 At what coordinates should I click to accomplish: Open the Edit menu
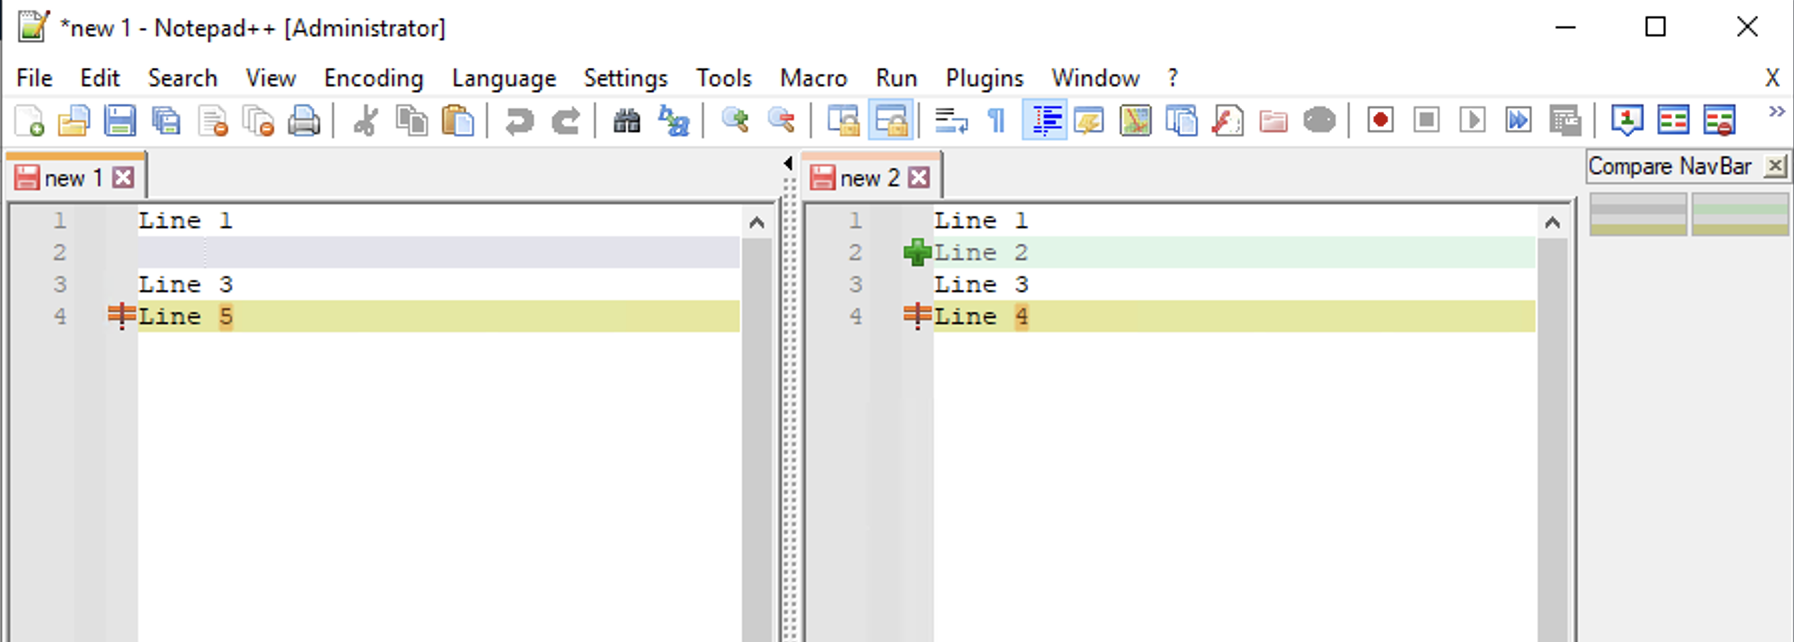click(x=100, y=78)
